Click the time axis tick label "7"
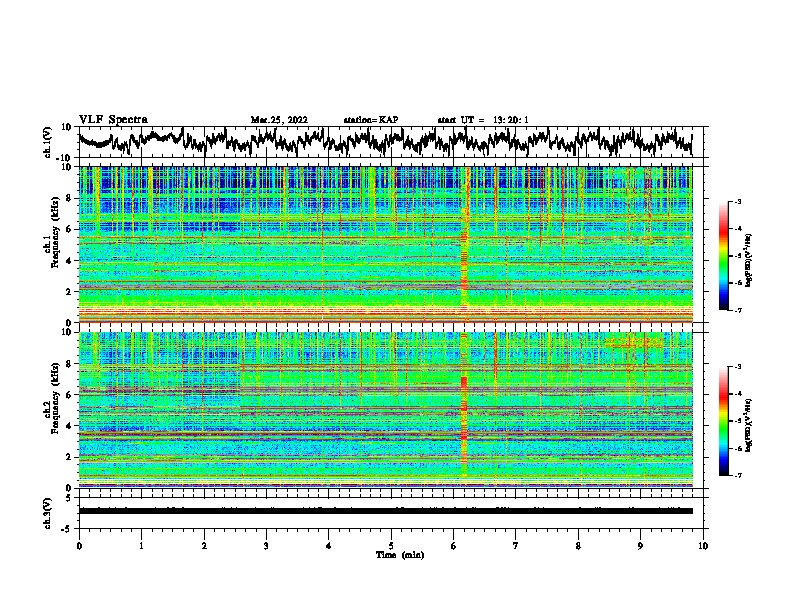Image resolution: width=792 pixels, height=612 pixels. tap(516, 545)
